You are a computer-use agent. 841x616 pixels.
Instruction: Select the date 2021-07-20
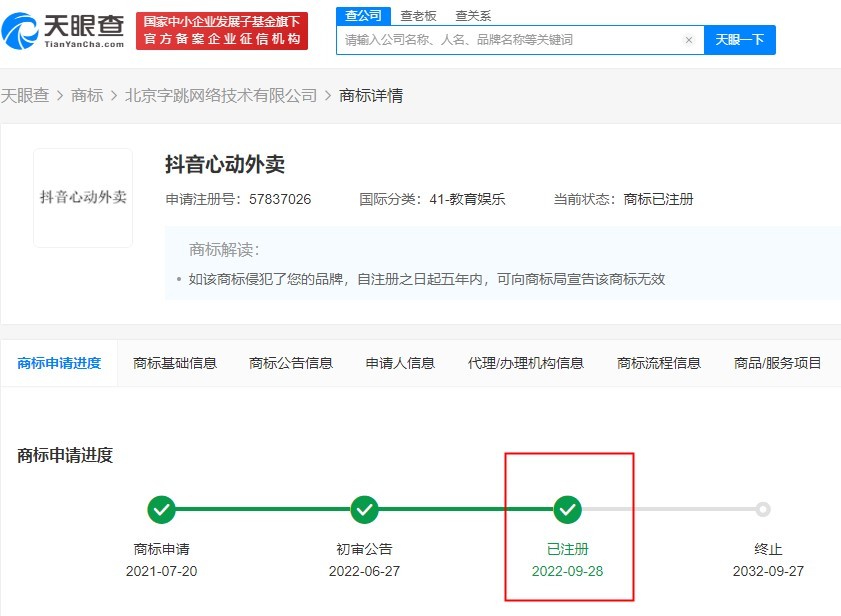coord(161,571)
